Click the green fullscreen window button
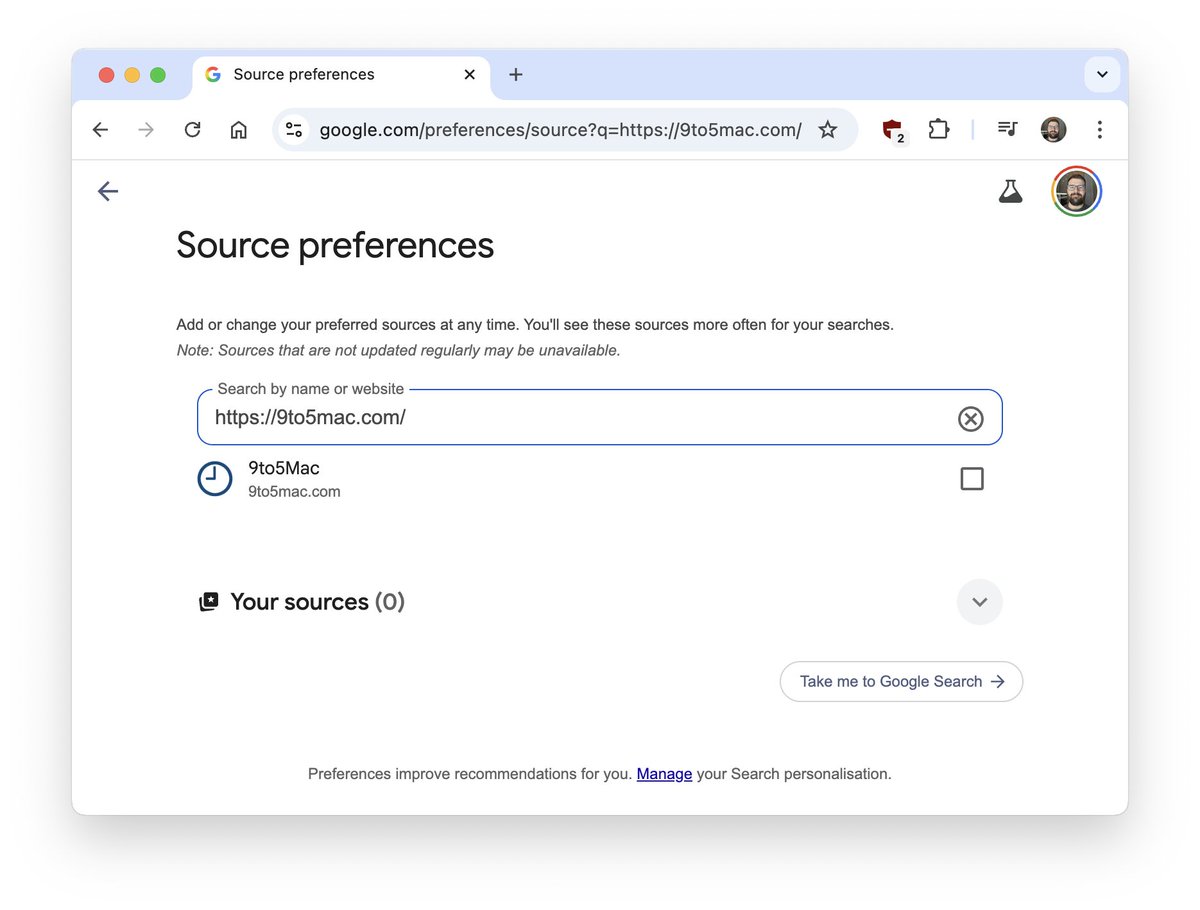Viewport: 1200px width, 910px height. (158, 75)
